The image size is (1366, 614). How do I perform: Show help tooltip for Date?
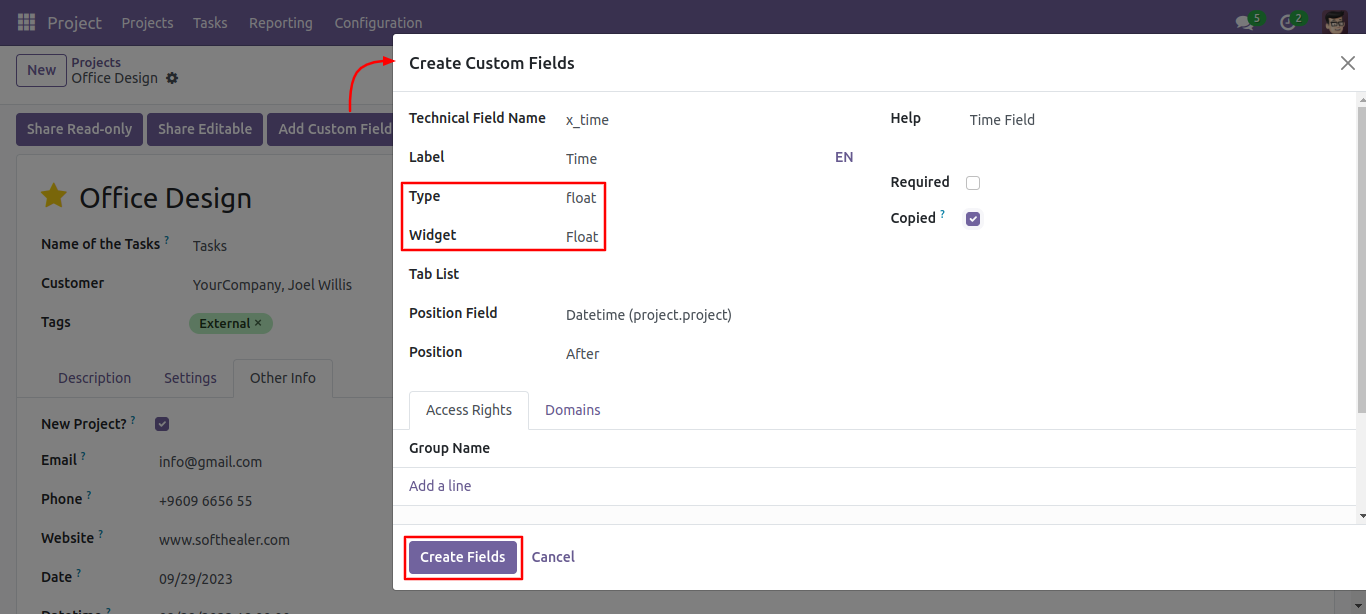[x=79, y=574]
